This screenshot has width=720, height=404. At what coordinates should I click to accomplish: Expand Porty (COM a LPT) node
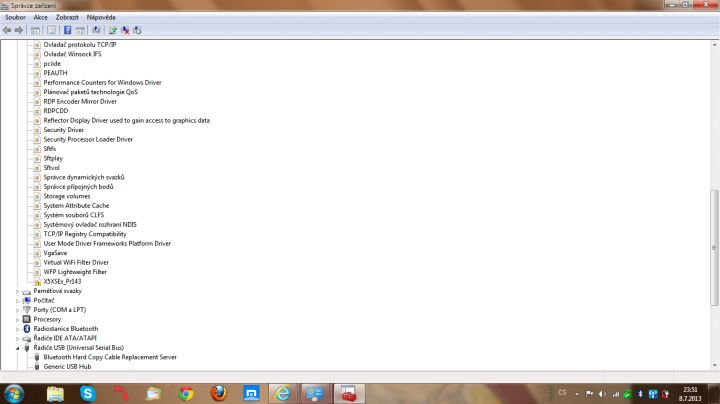tap(17, 310)
